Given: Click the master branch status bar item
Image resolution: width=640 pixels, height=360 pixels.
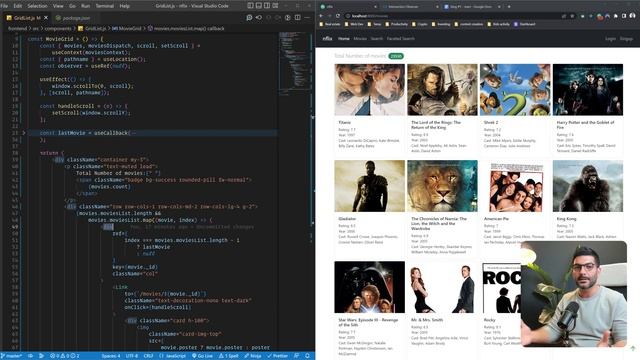Looking at the screenshot, I should 11,356.
